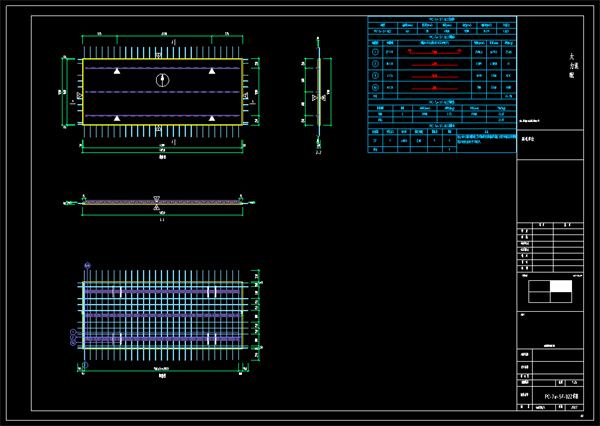Click the white filled quadrant in the key plan

tap(561, 286)
